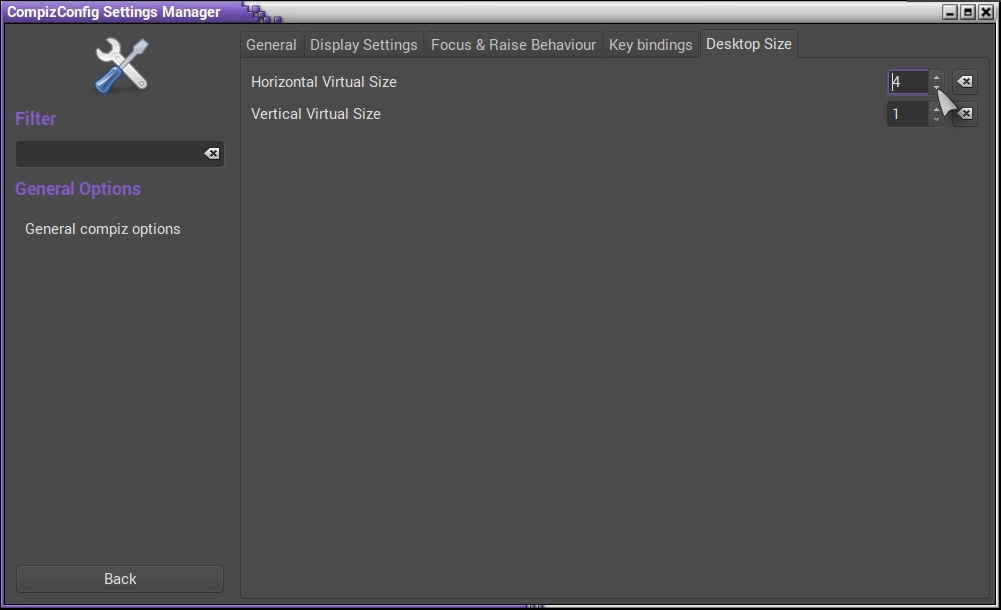
Task: Increase Horizontal Virtual Size with up arrow
Action: coord(936,77)
